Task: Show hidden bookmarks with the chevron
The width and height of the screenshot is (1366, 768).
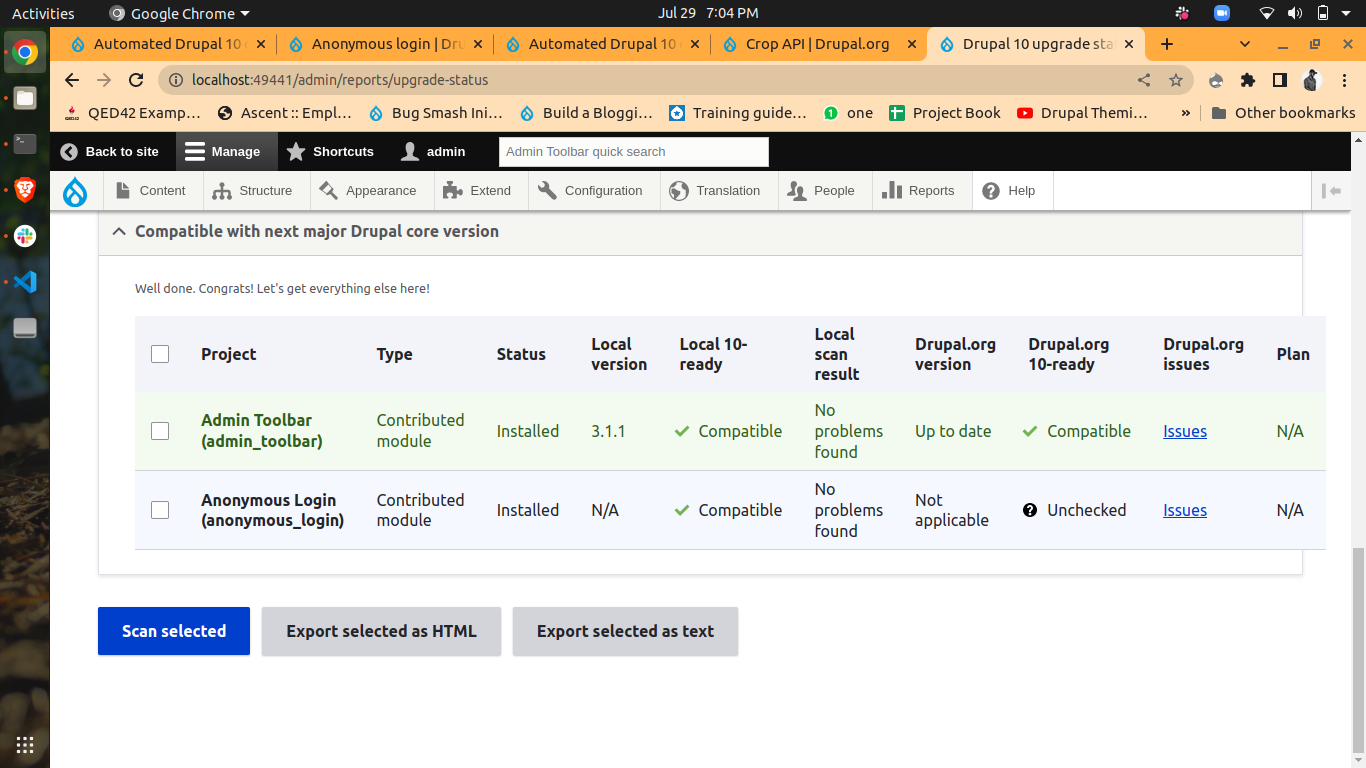Action: pos(1186,113)
